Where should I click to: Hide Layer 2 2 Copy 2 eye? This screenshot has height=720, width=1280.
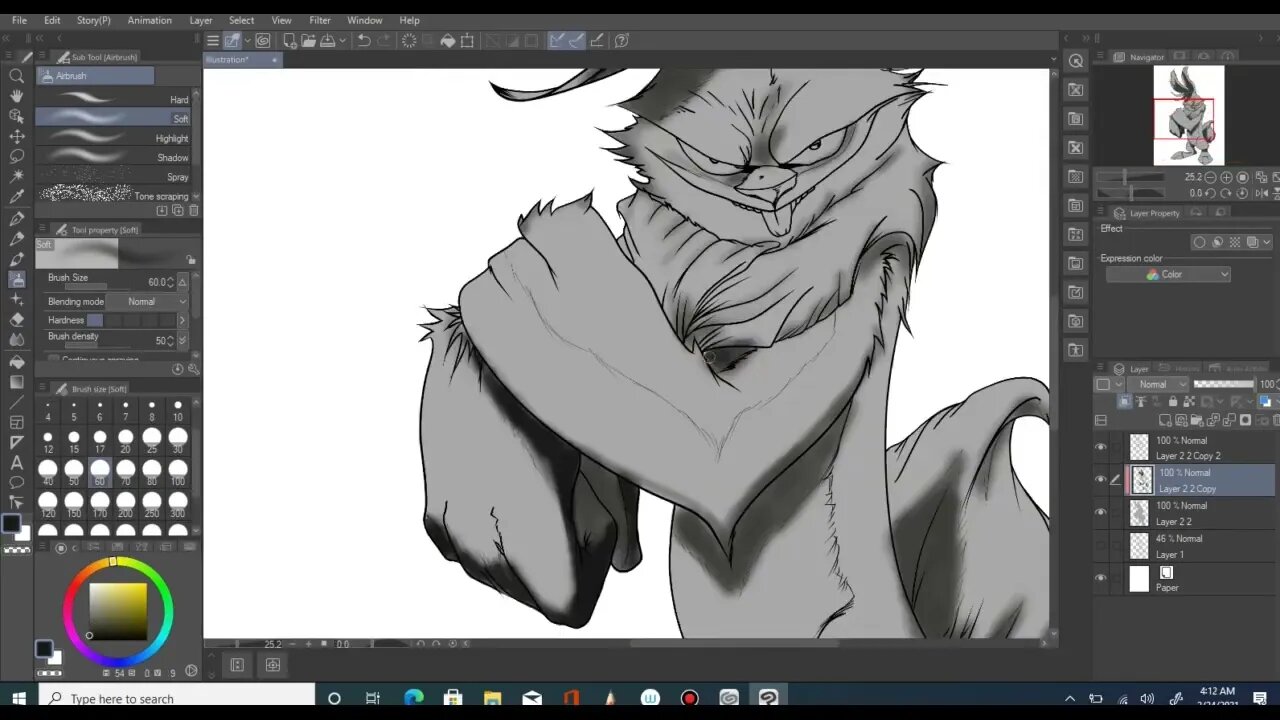pyautogui.click(x=1101, y=447)
